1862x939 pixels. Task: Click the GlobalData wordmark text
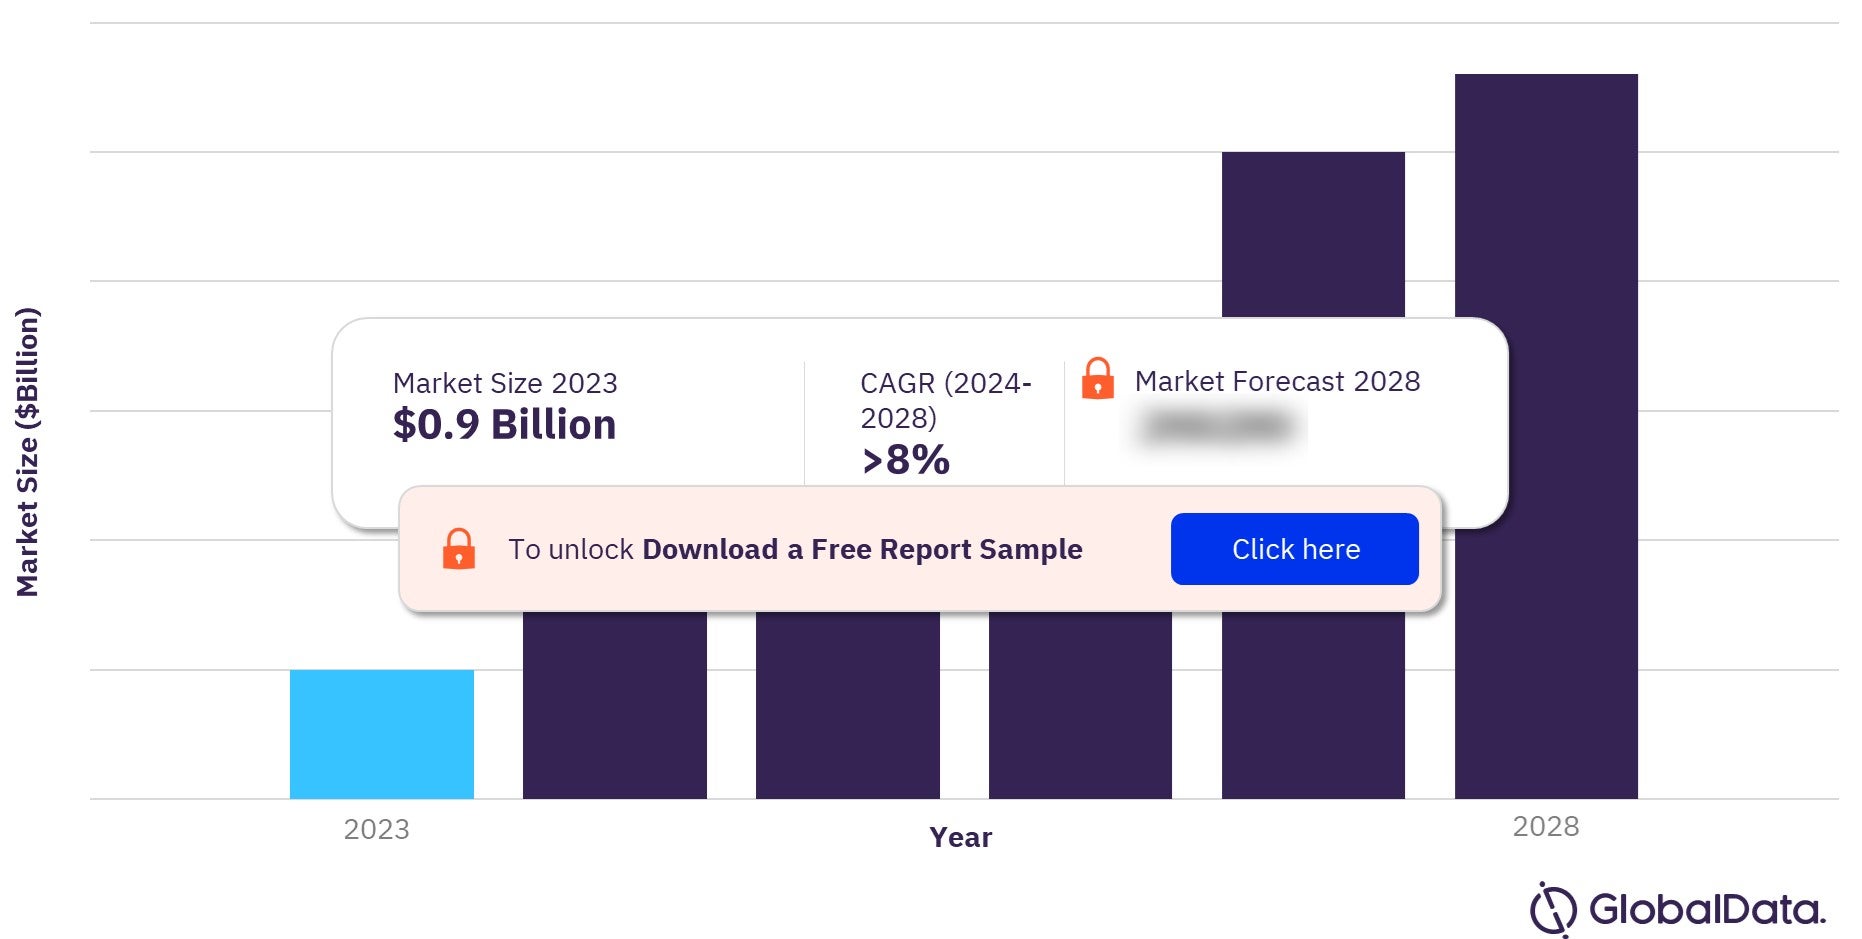pyautogui.click(x=1707, y=909)
